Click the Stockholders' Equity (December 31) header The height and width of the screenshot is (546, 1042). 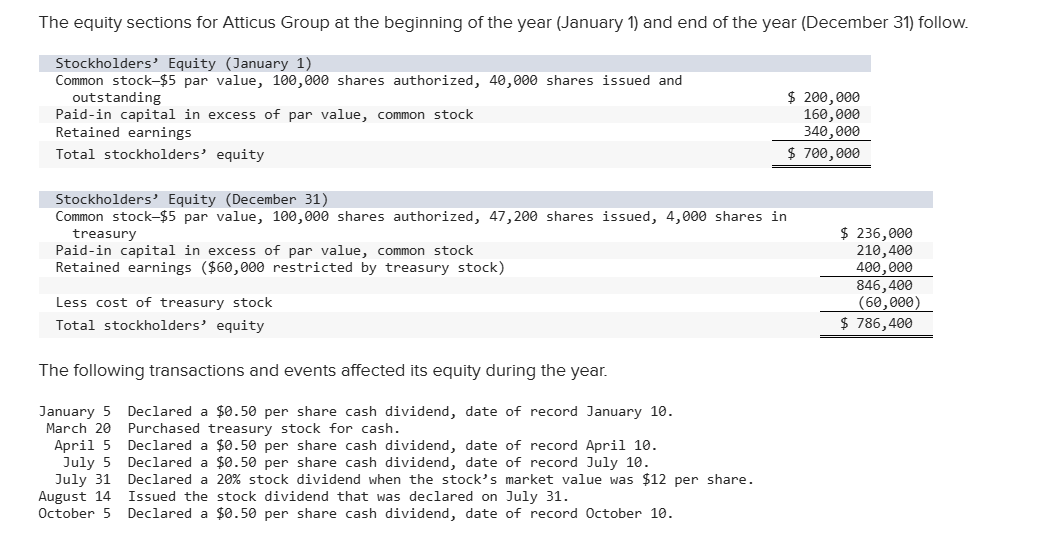point(191,199)
